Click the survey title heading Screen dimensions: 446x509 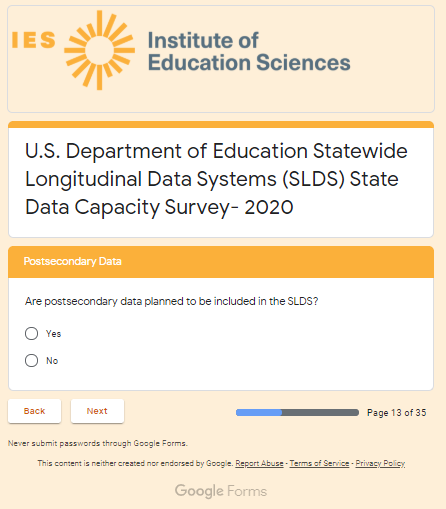[x=217, y=179]
